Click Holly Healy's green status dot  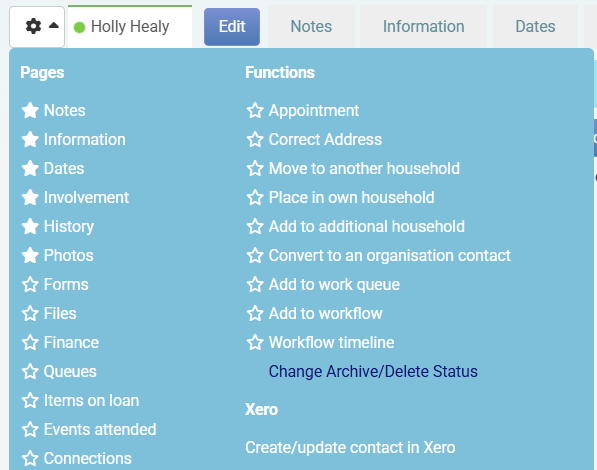[x=79, y=27]
